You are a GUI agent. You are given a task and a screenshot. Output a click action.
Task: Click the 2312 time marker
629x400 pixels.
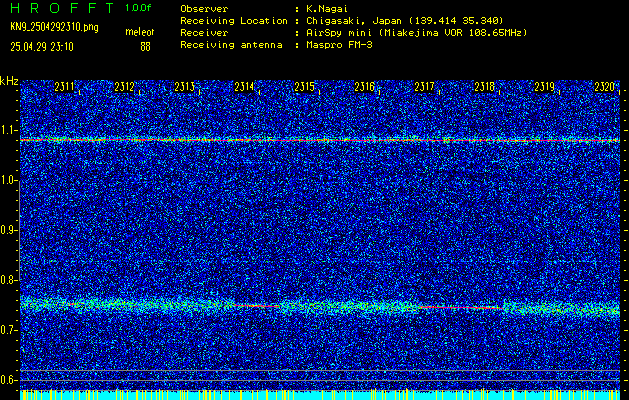click(124, 87)
